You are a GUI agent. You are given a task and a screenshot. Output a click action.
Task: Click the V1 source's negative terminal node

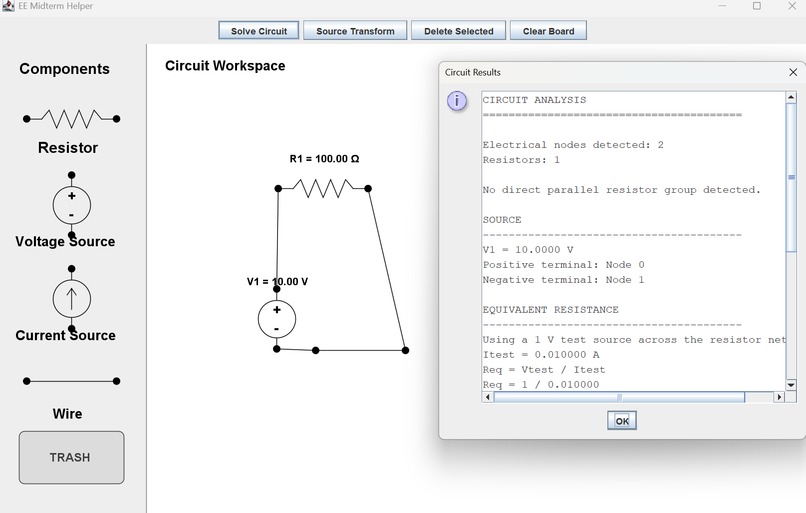click(277, 349)
